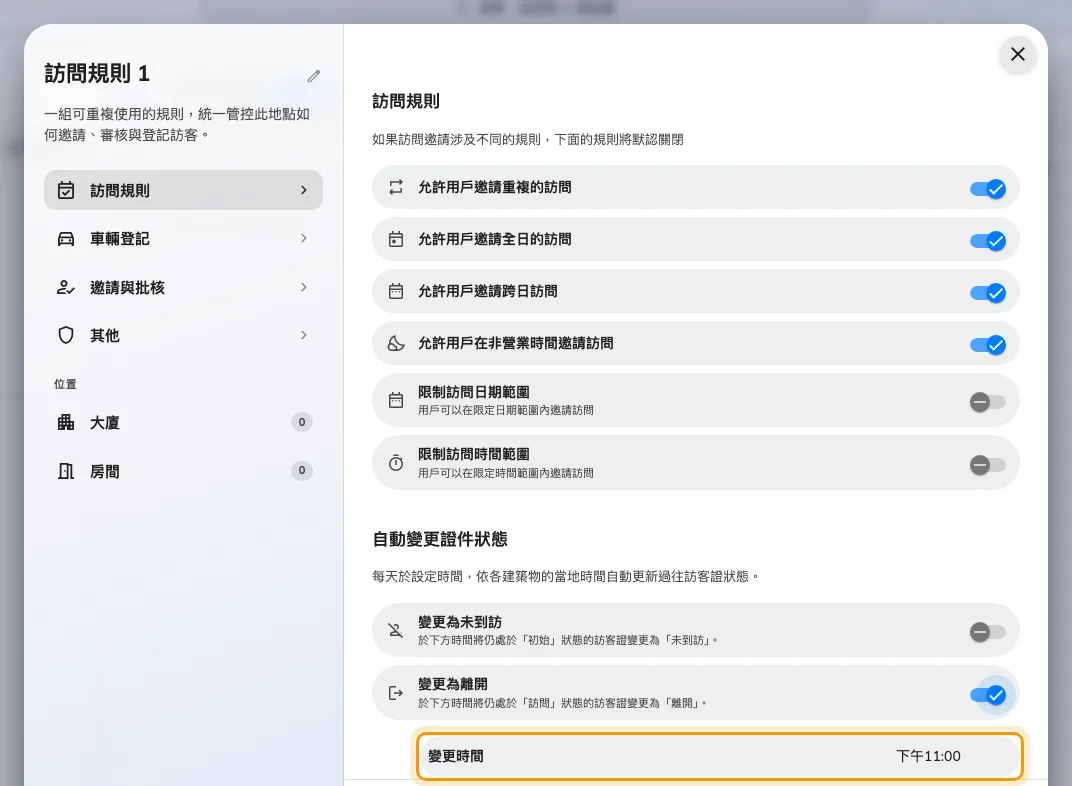Screen dimensions: 1072x786
Task: Click the 自動變更證件狀態 heading
Action: [x=440, y=539]
